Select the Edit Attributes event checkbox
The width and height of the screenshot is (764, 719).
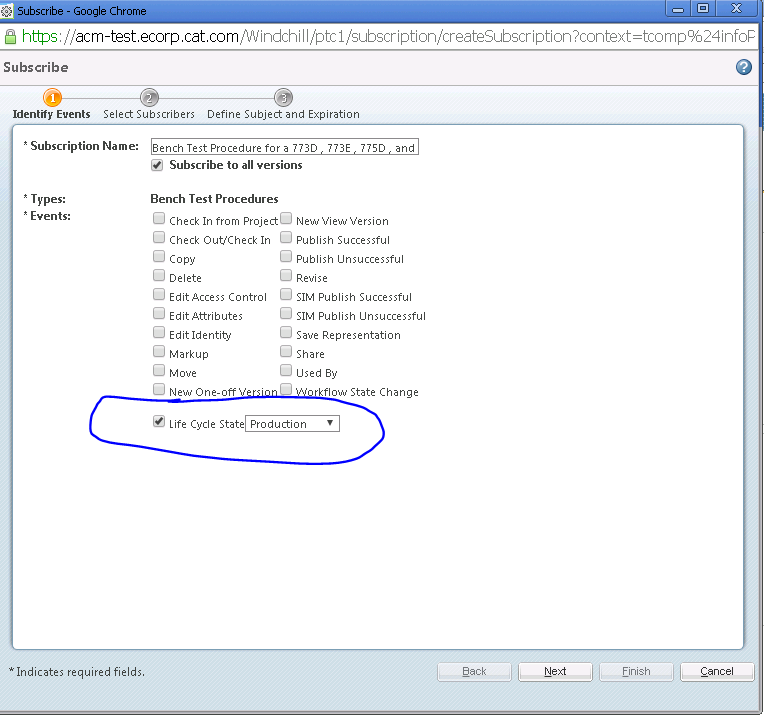[159, 314]
